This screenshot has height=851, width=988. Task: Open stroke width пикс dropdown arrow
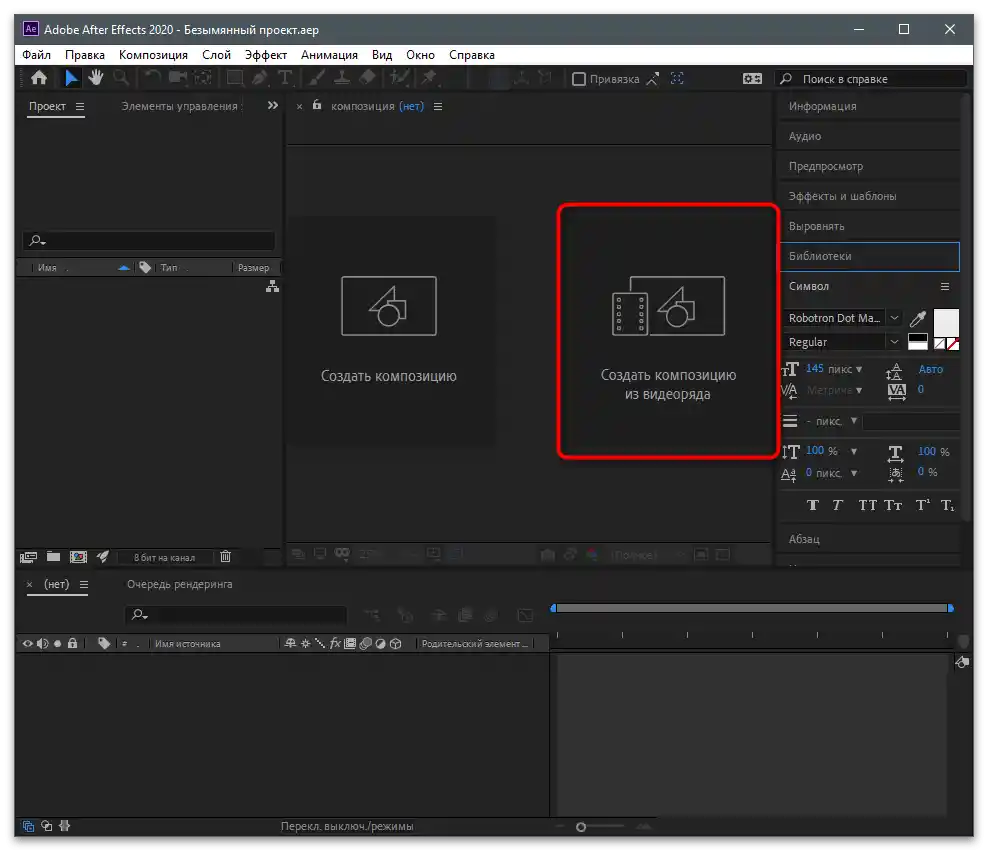(x=854, y=421)
